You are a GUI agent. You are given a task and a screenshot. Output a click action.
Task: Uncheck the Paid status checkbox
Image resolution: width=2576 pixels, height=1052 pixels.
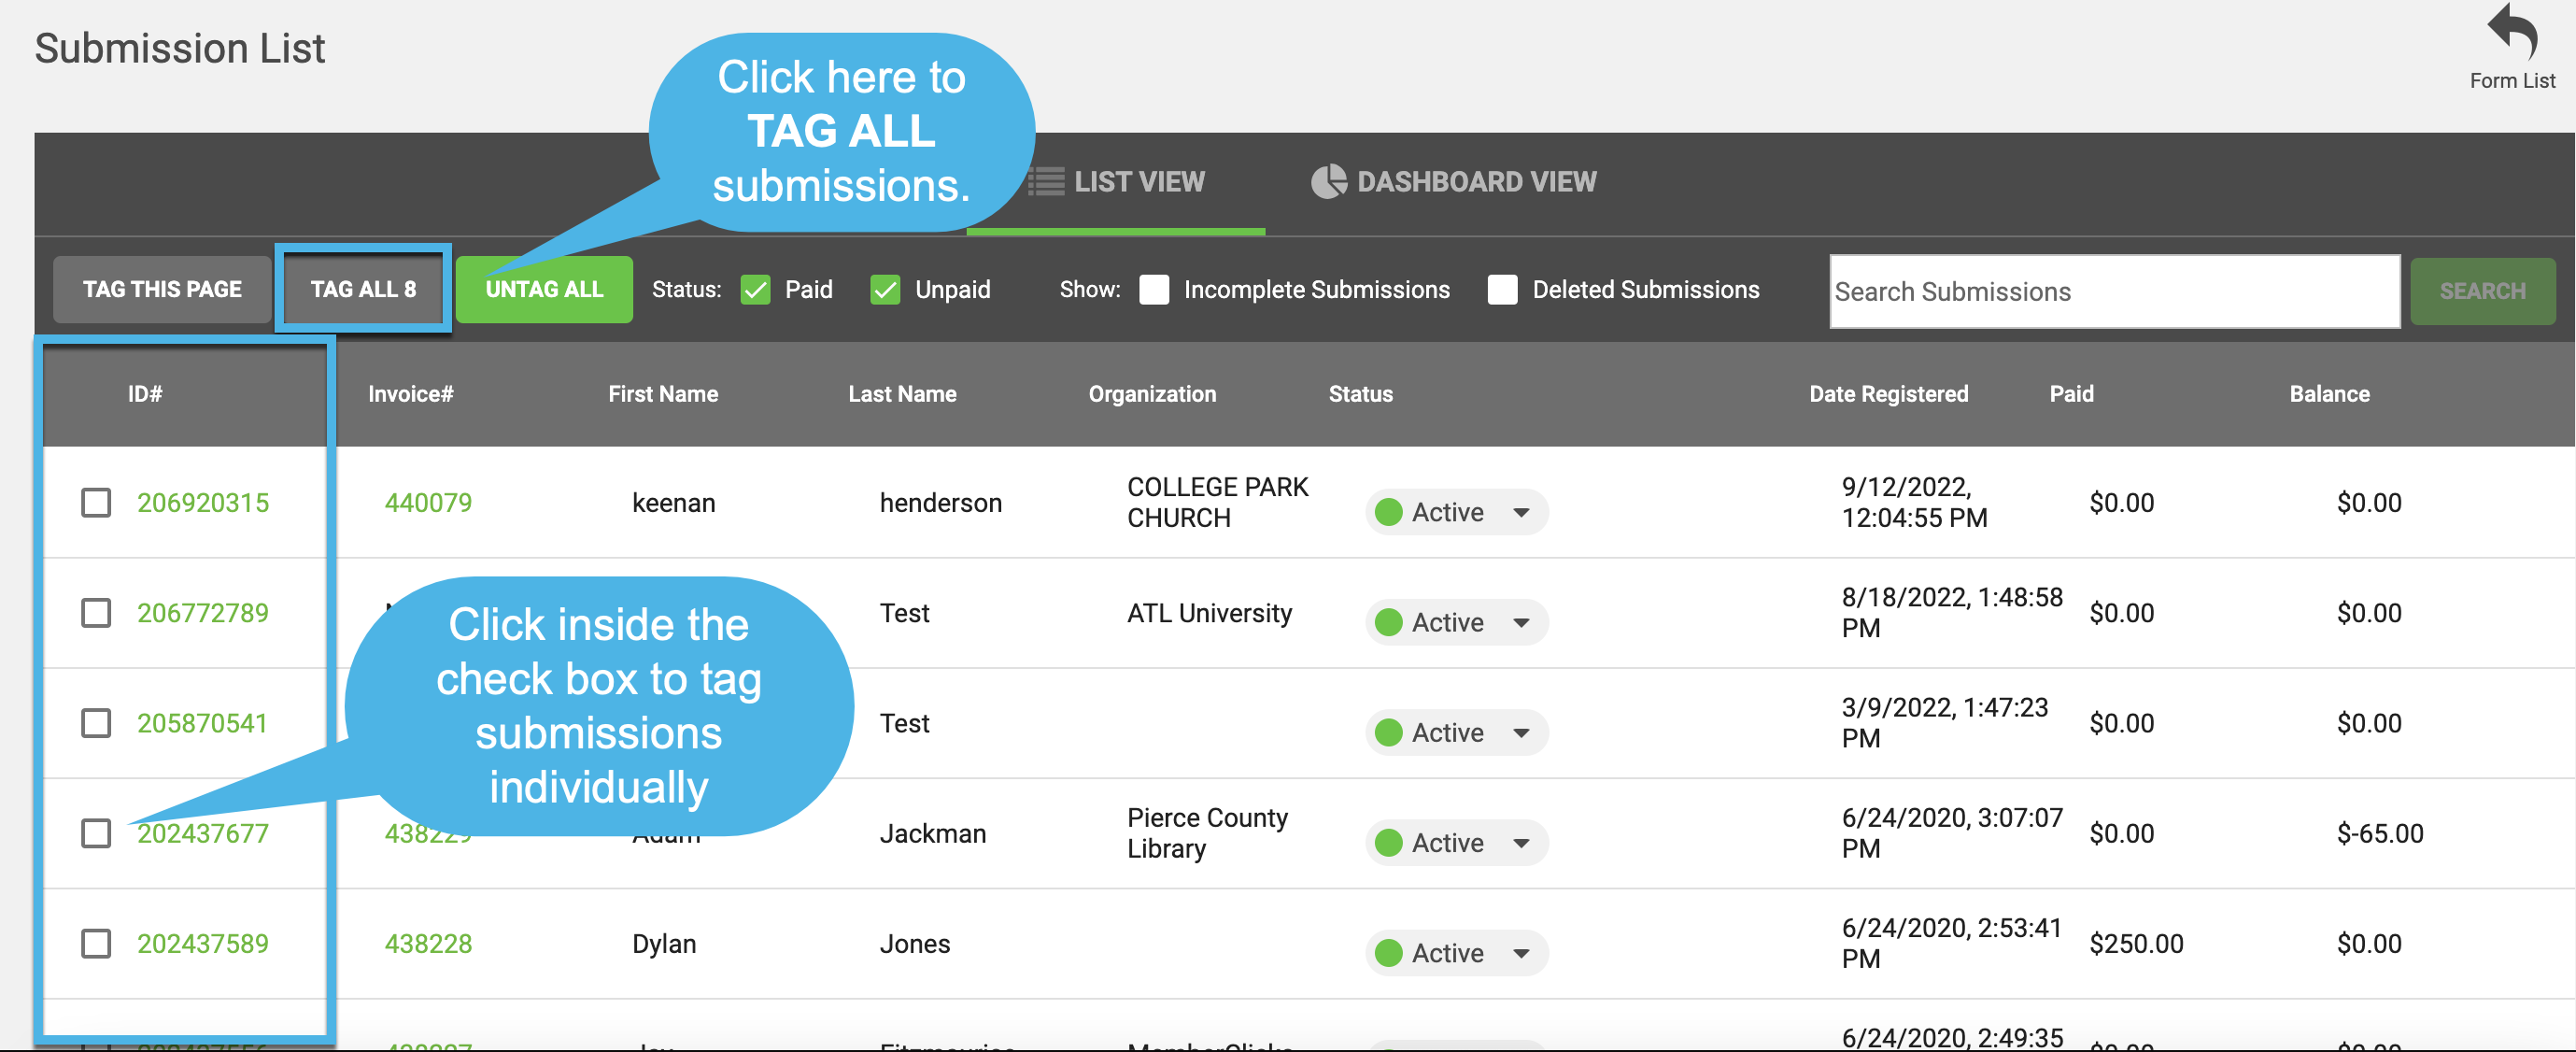click(x=756, y=290)
